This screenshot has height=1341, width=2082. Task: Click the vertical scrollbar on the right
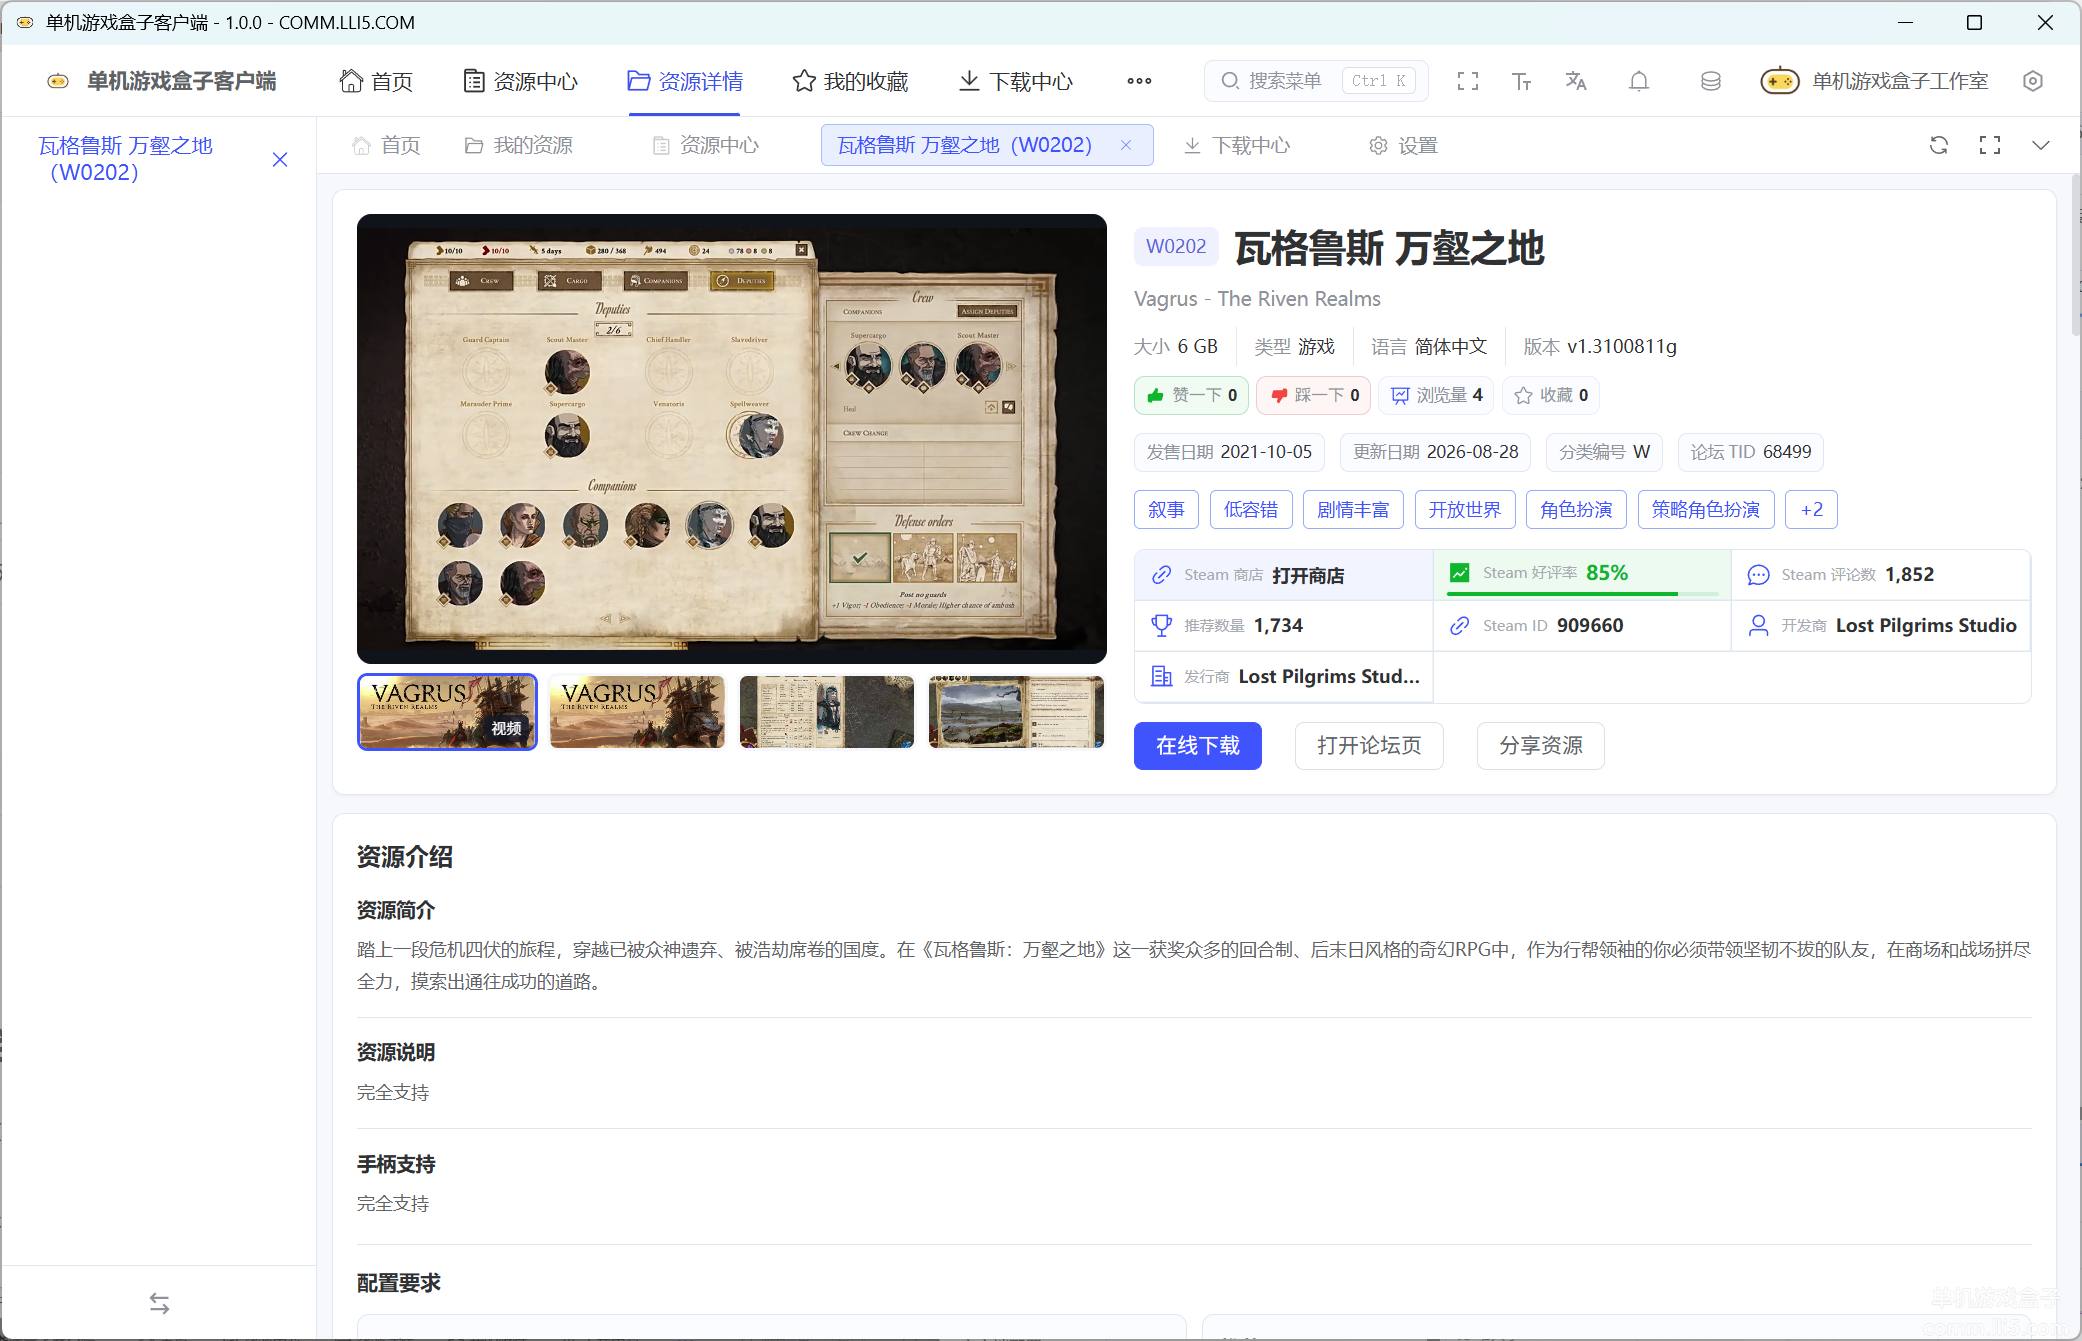(x=2076, y=254)
